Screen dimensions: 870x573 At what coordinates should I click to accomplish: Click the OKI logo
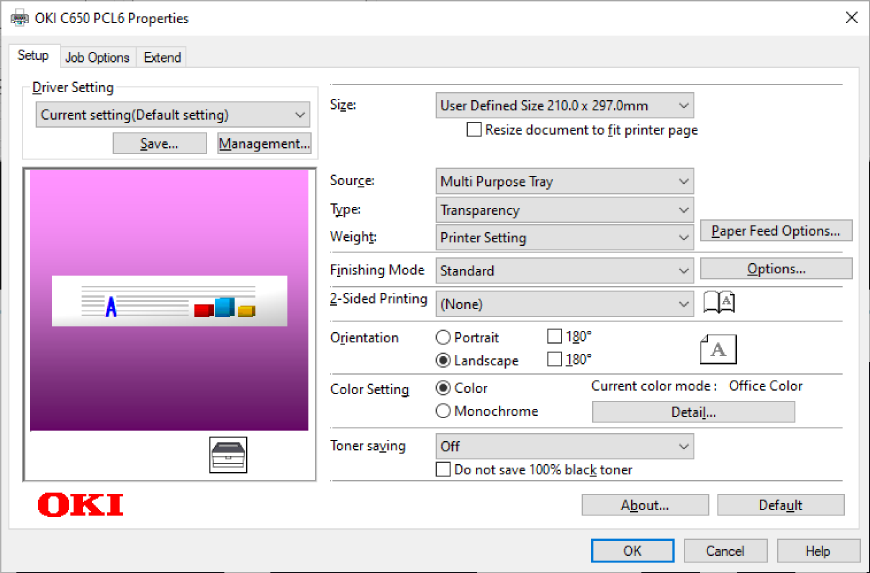click(80, 505)
